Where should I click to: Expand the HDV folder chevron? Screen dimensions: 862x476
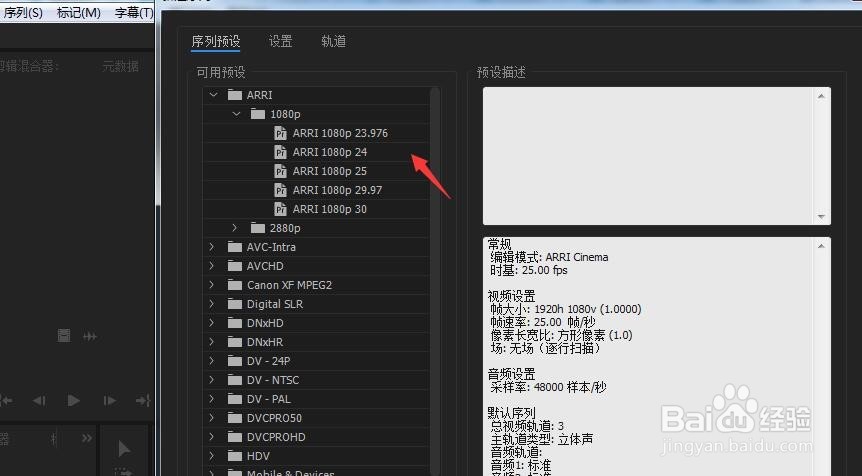click(212, 456)
